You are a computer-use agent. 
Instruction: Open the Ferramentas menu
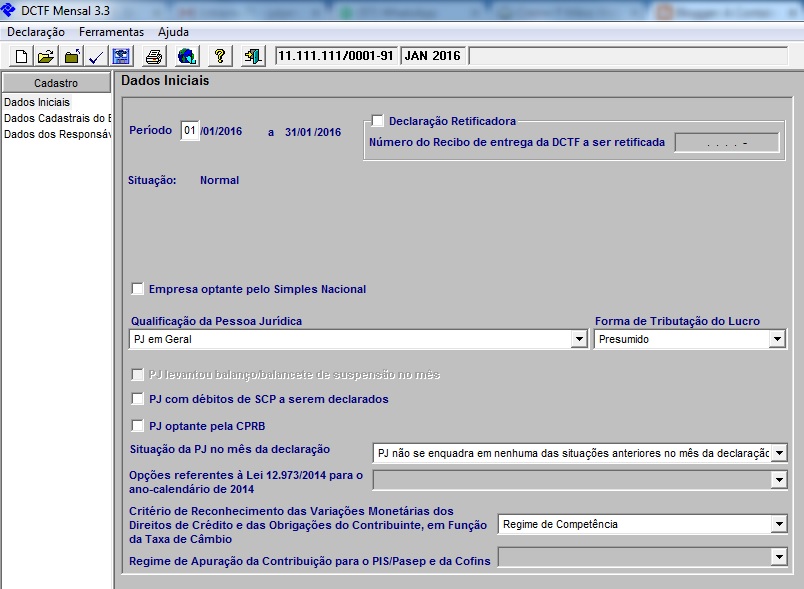pyautogui.click(x=111, y=31)
